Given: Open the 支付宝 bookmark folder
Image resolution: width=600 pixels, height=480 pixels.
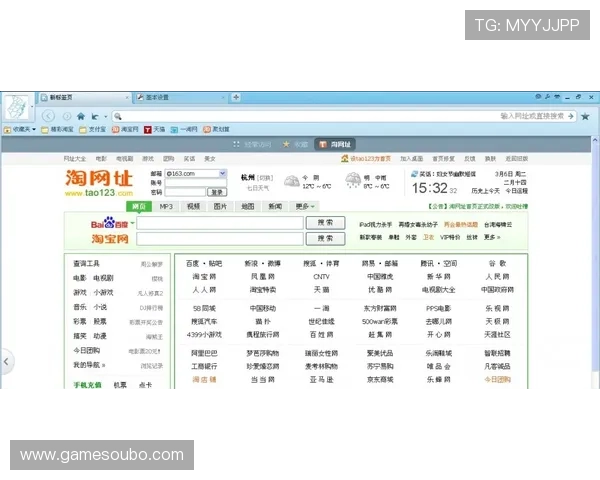Looking at the screenshot, I should coord(92,129).
